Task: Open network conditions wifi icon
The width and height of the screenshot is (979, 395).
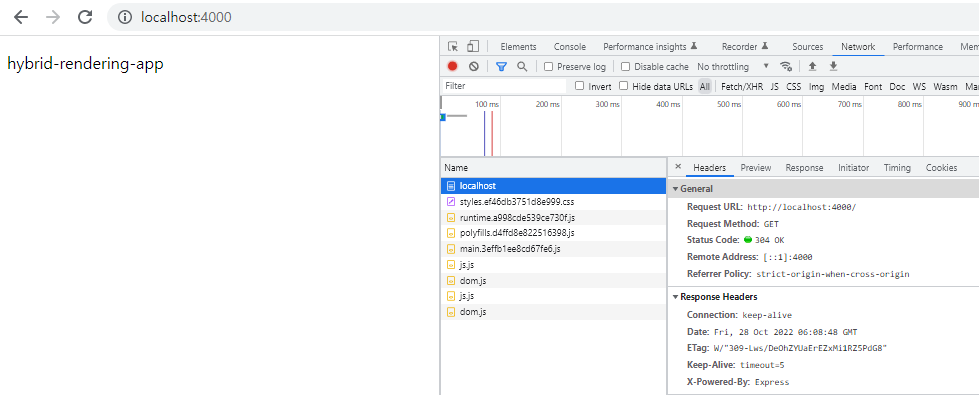Action: (786, 66)
